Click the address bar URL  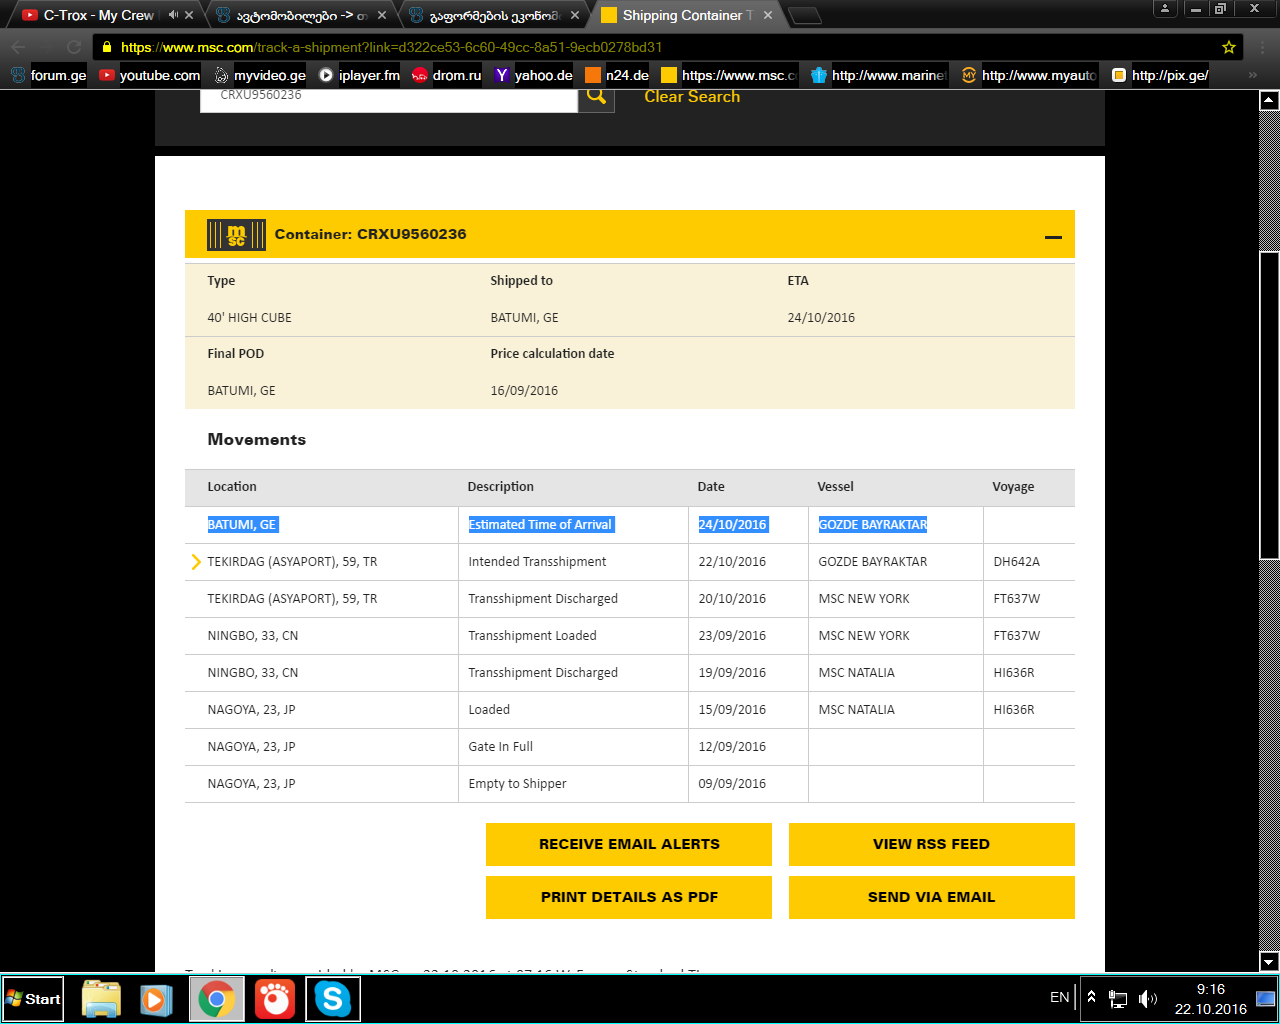point(391,47)
